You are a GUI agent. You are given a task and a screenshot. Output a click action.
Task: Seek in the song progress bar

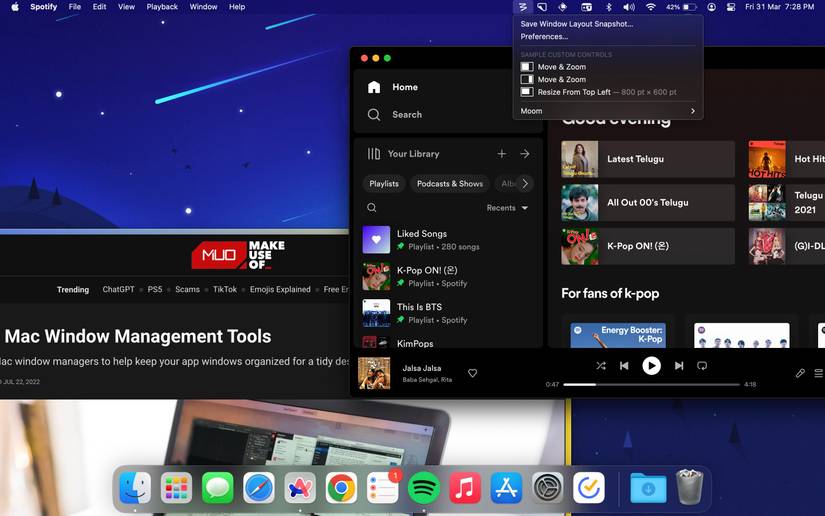coord(651,385)
